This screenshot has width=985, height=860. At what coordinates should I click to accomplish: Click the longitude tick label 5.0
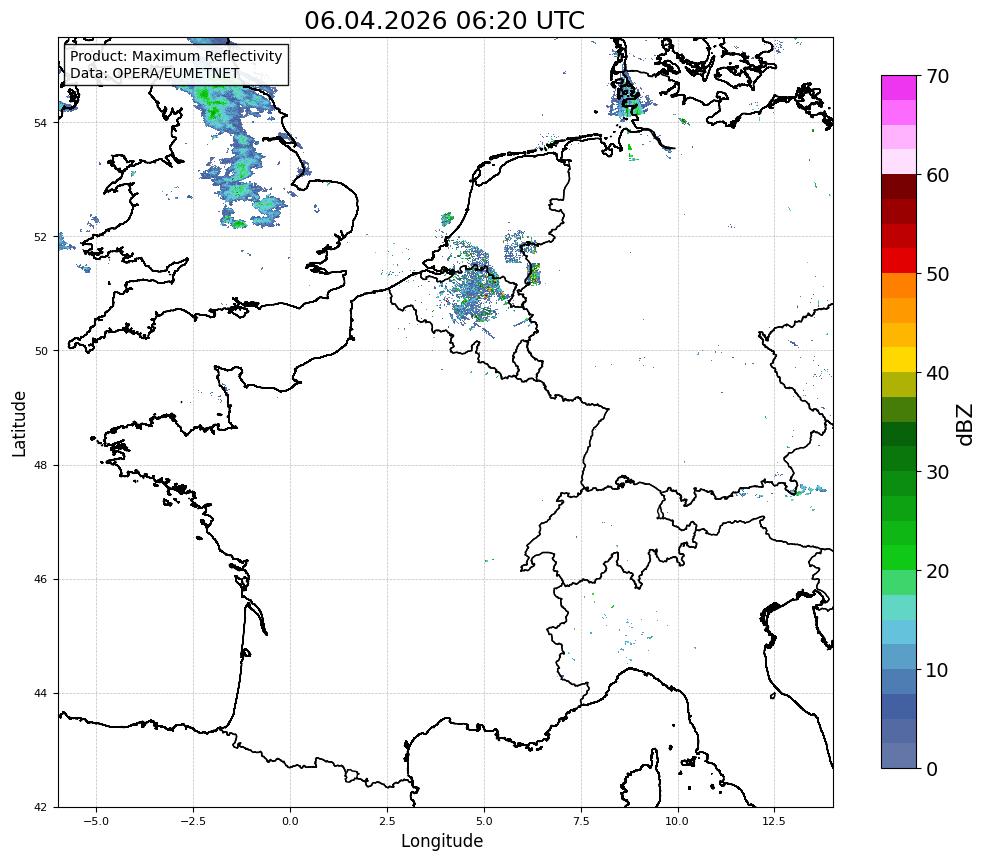click(484, 821)
